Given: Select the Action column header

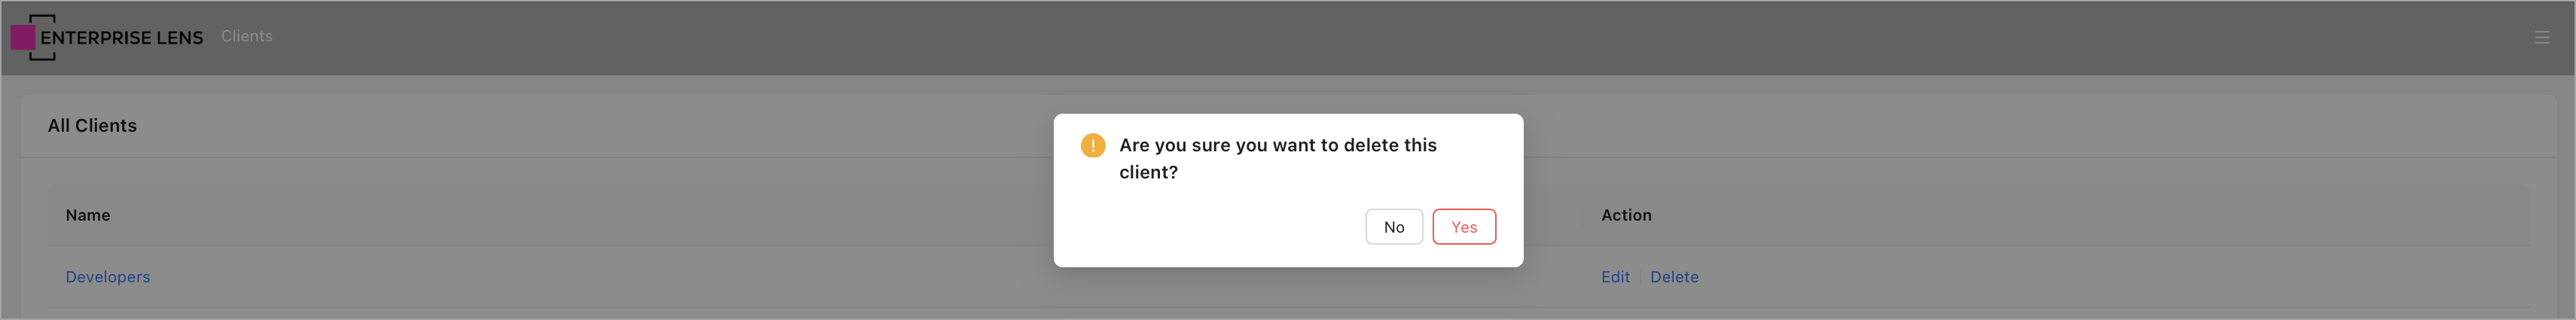Looking at the screenshot, I should [x=1626, y=215].
